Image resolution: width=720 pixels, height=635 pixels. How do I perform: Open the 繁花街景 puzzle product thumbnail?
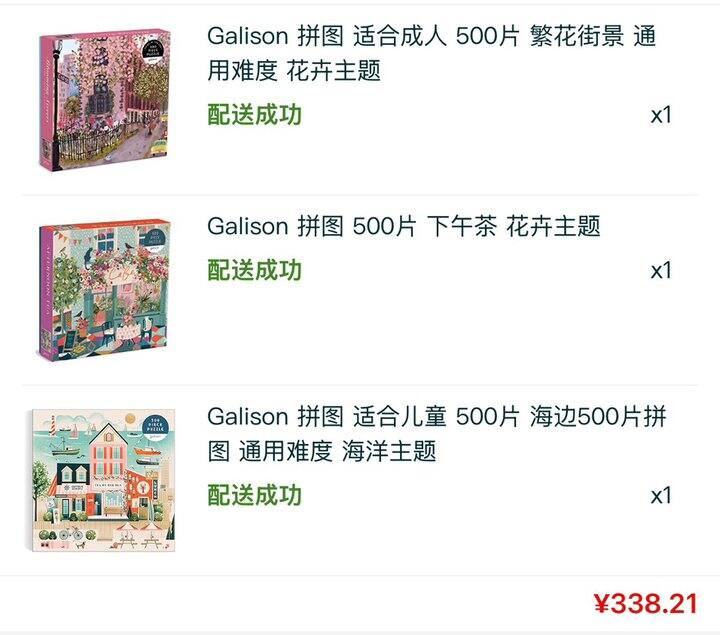click(x=104, y=100)
